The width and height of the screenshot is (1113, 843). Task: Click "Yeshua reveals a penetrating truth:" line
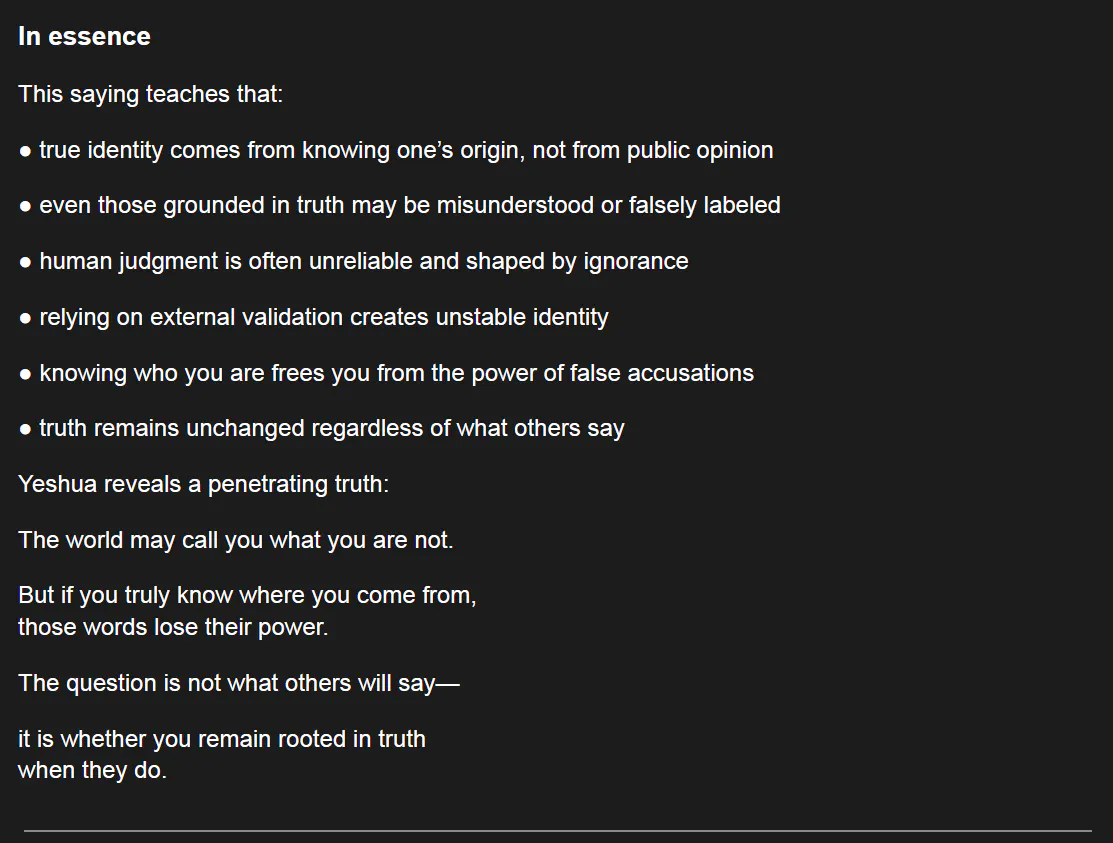[203, 485]
